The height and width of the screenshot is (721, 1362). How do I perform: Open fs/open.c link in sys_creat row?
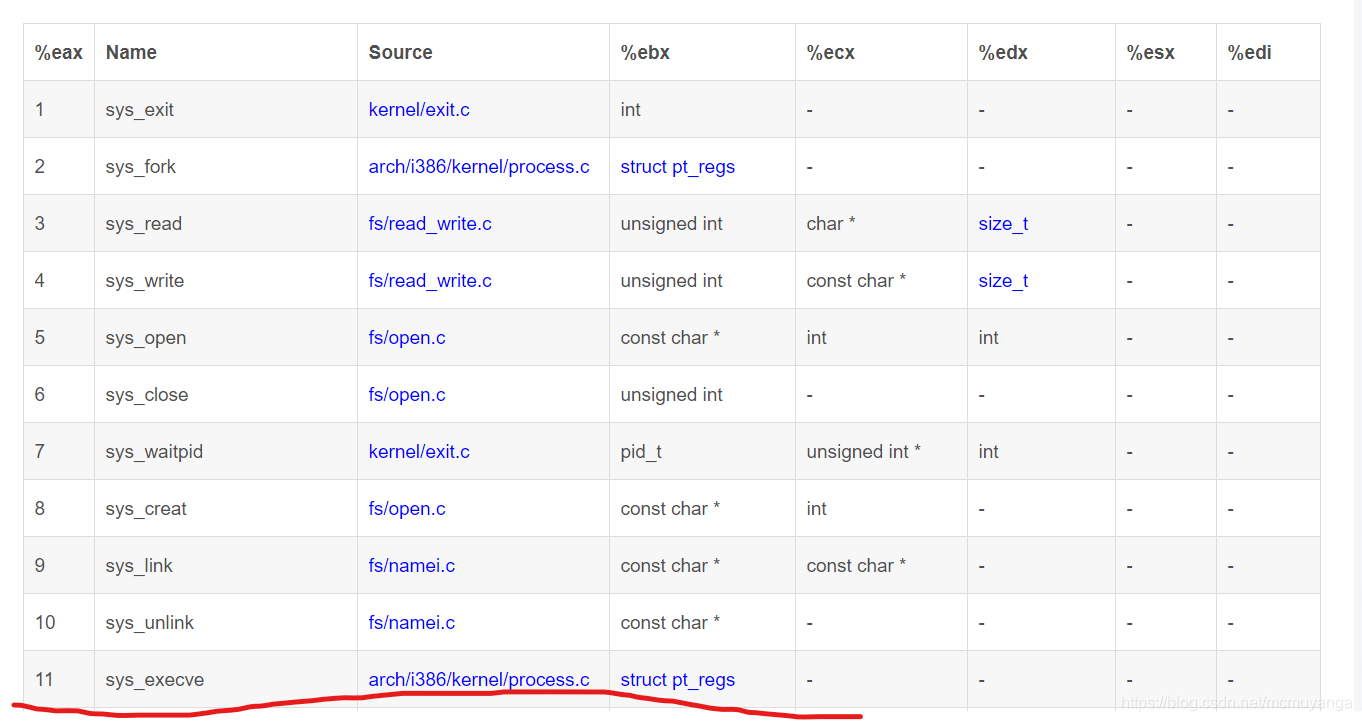click(x=407, y=509)
